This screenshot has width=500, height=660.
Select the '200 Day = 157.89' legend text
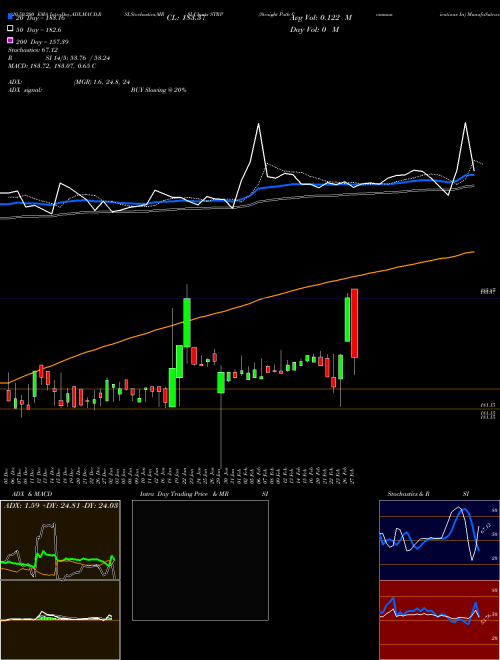click(x=42, y=42)
